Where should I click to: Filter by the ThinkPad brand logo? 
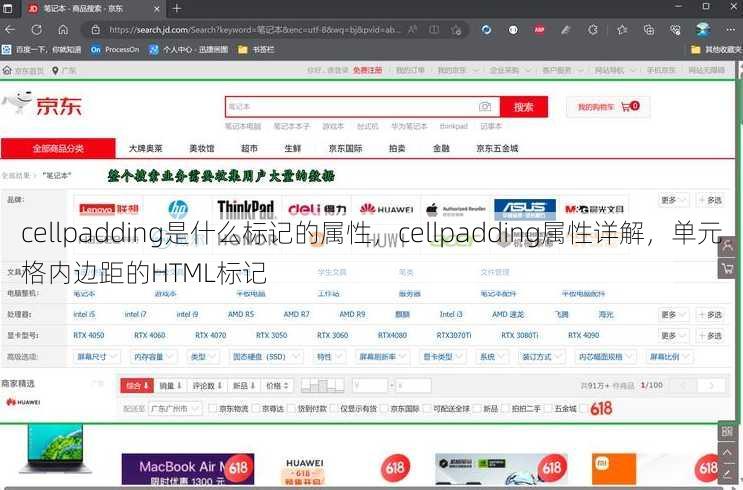coord(245,208)
